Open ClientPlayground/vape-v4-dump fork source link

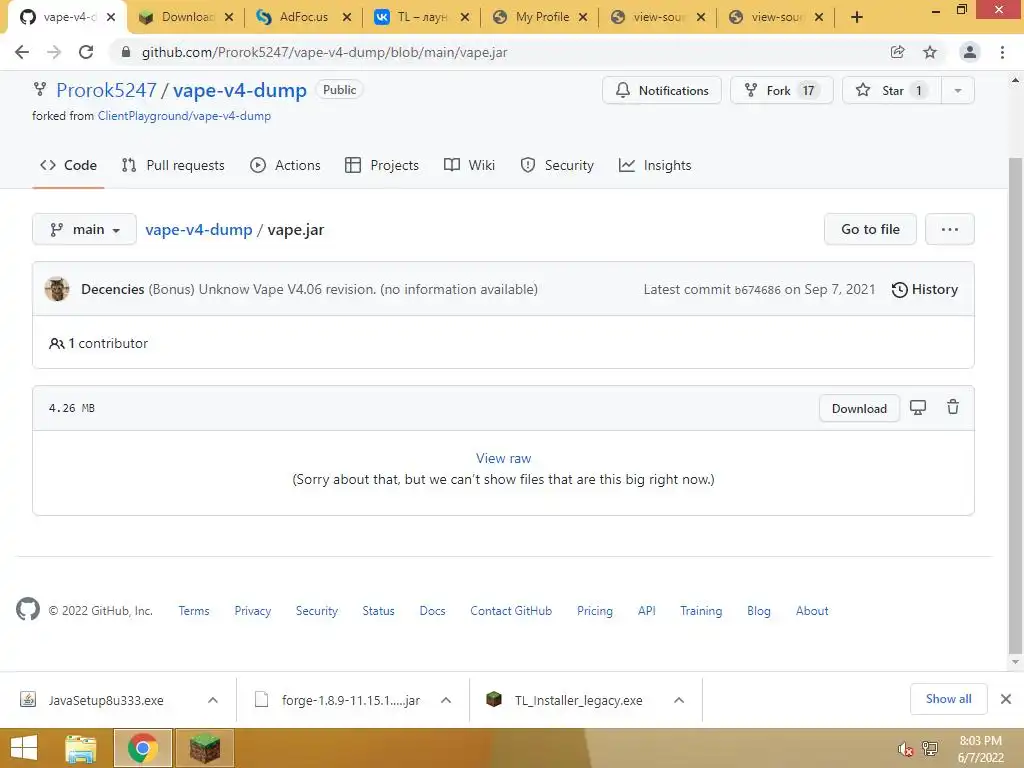click(x=184, y=116)
